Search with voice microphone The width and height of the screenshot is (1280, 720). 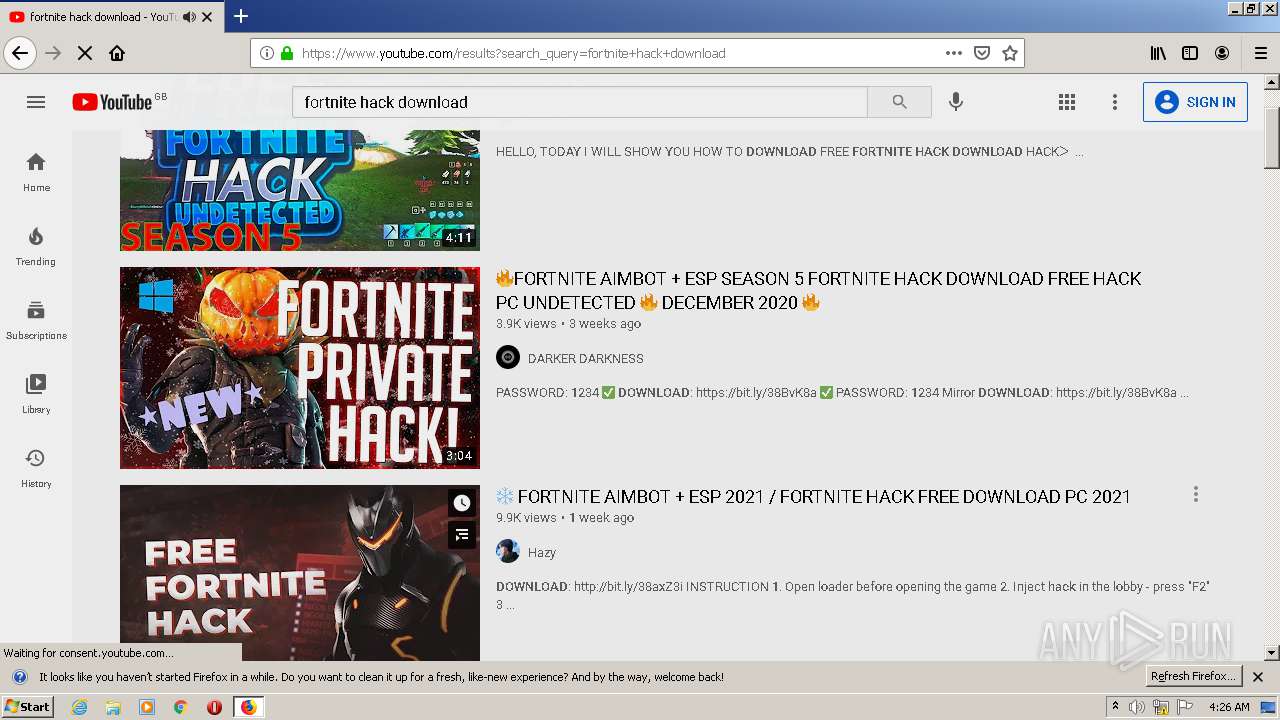coord(956,102)
